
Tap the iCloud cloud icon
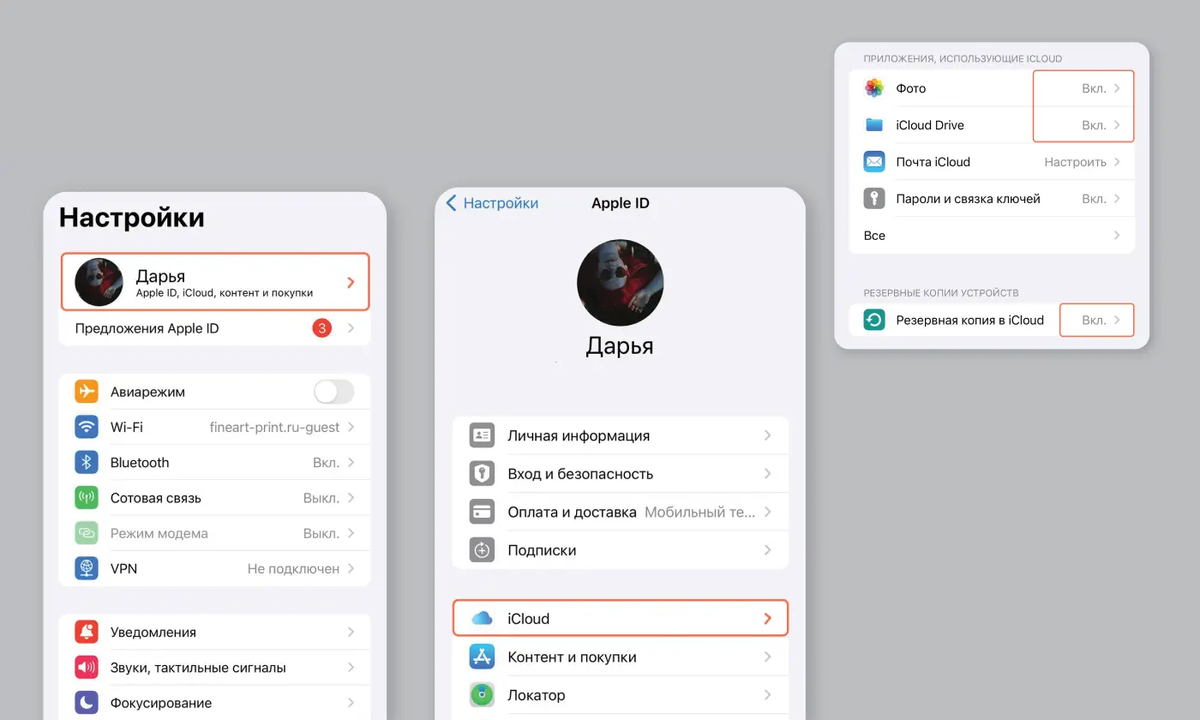pyautogui.click(x=482, y=619)
